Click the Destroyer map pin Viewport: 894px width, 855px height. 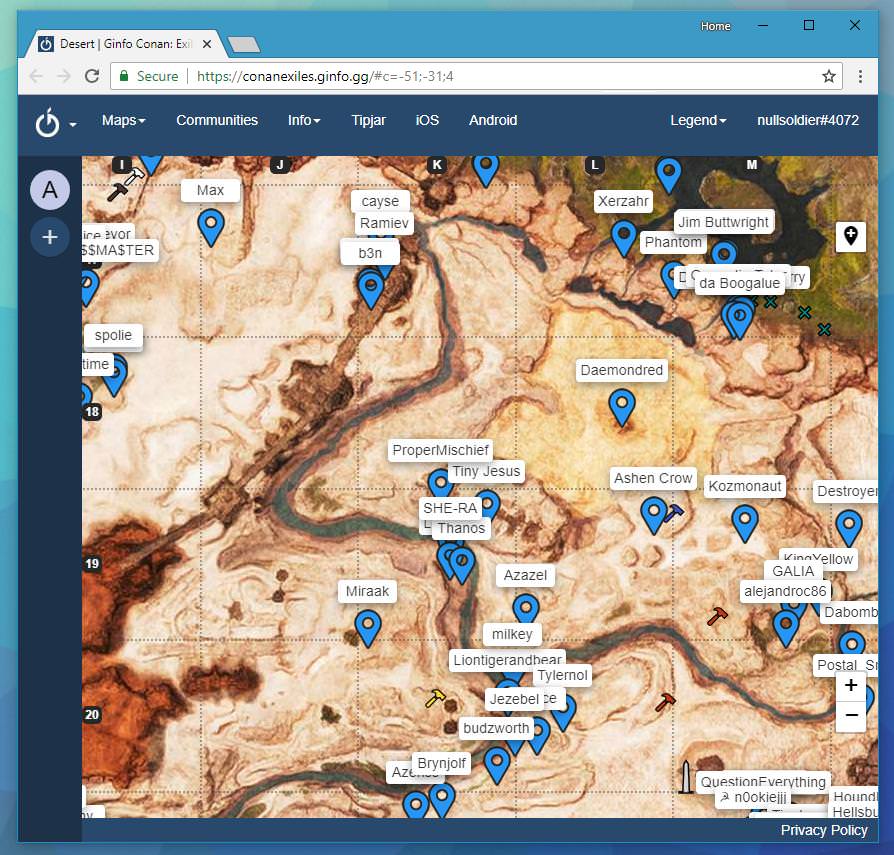click(848, 528)
